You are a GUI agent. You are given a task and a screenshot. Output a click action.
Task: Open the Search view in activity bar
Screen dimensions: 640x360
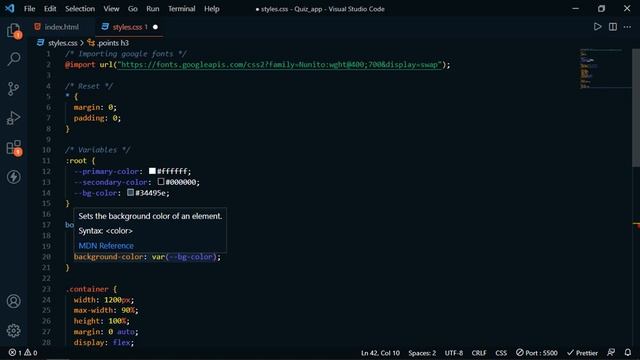point(13,59)
